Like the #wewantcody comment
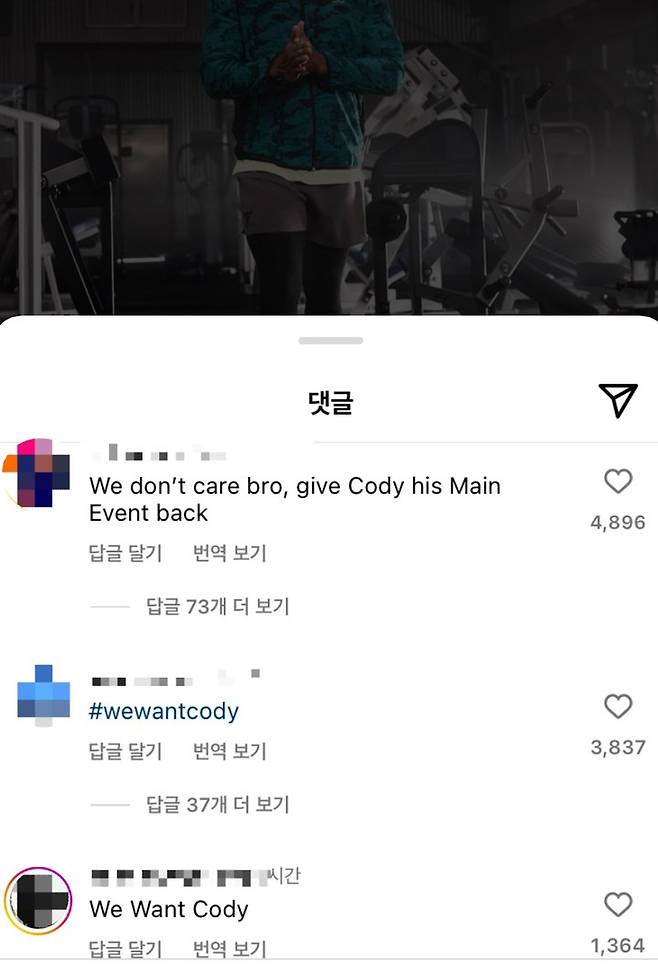The image size is (658, 972). [x=618, y=706]
